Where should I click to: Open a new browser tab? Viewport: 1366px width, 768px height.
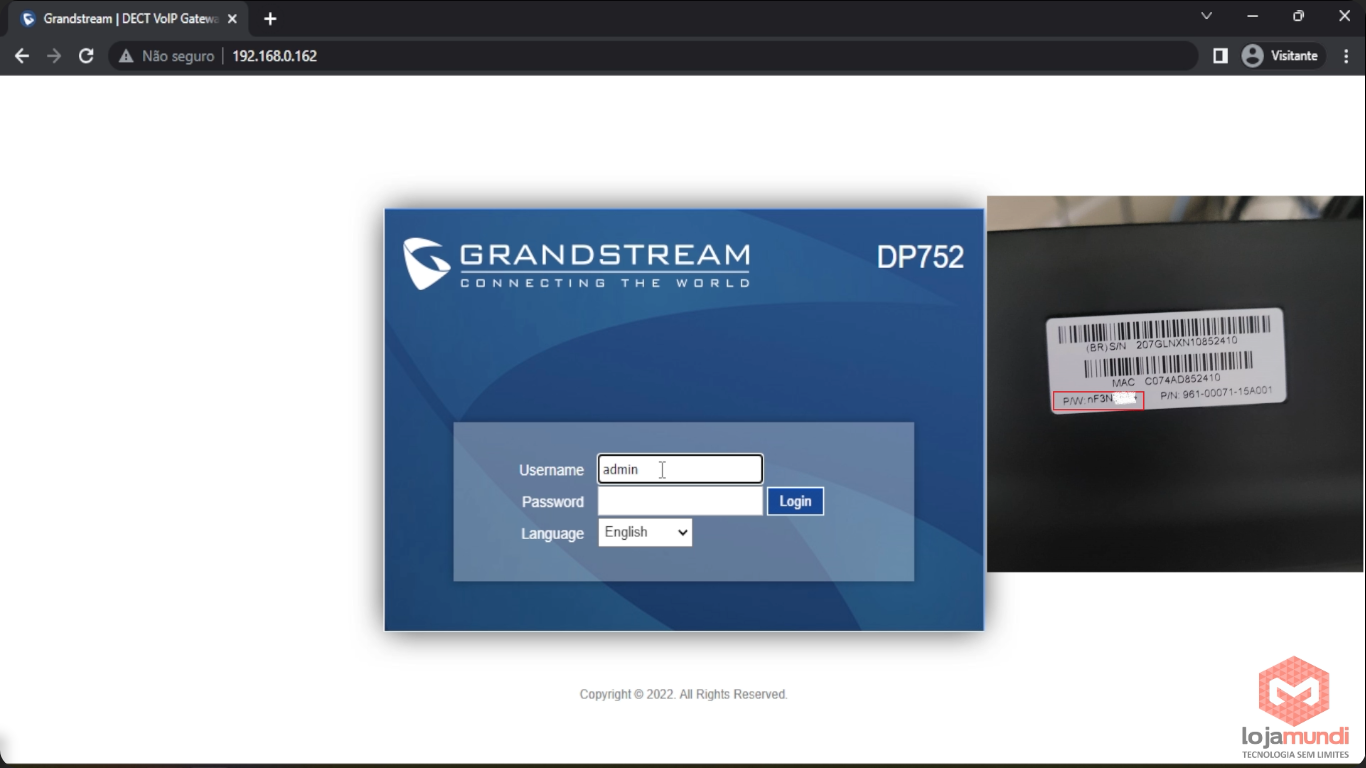click(x=270, y=19)
